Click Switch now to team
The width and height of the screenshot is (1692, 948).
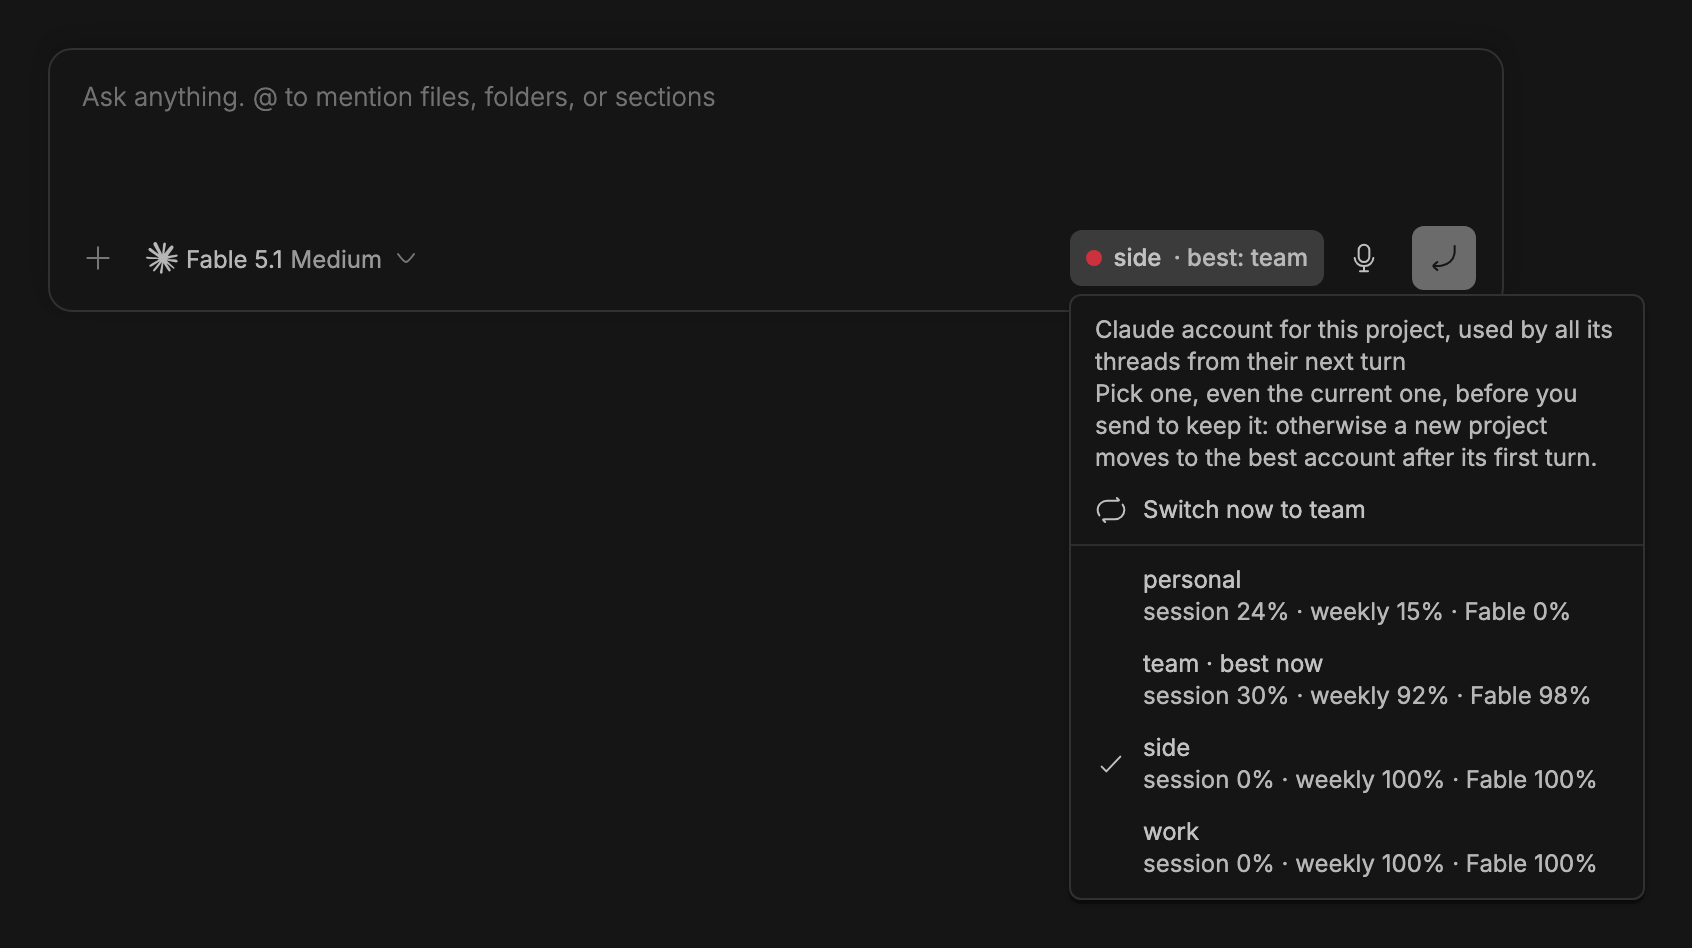pyautogui.click(x=1356, y=510)
